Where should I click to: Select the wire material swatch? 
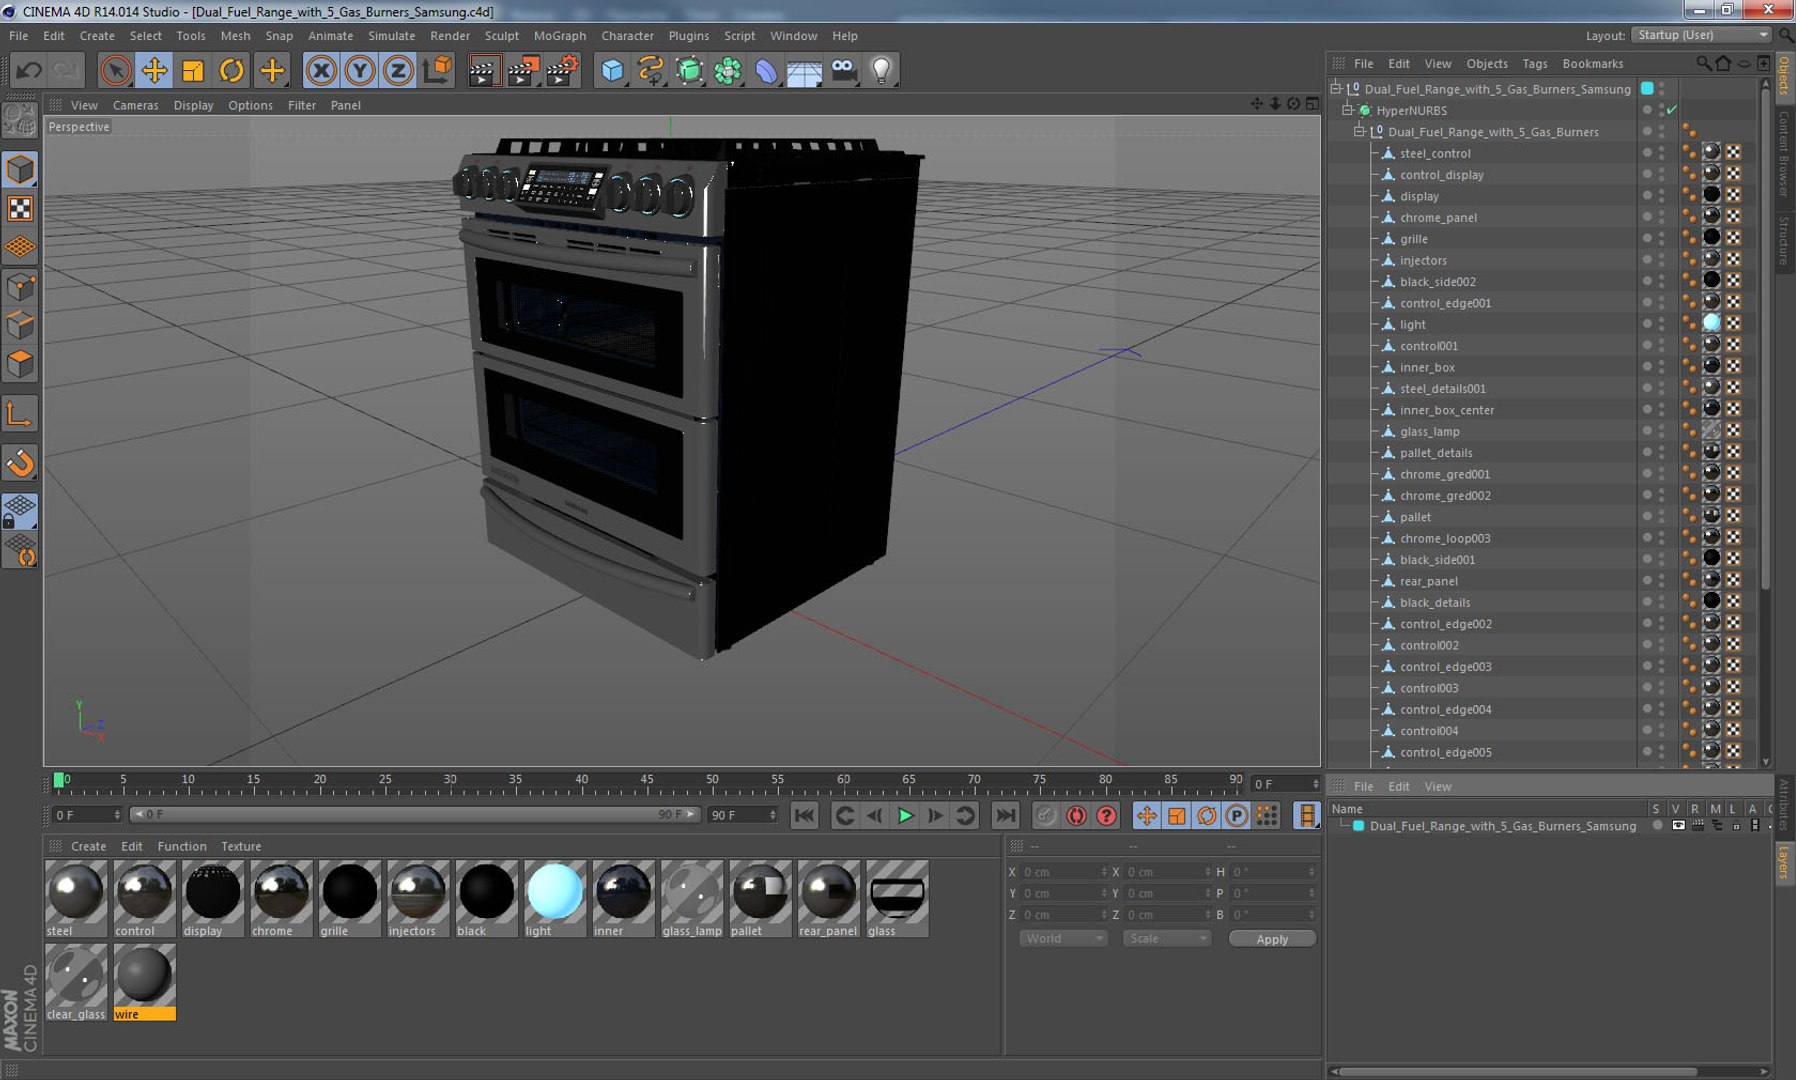coord(144,982)
